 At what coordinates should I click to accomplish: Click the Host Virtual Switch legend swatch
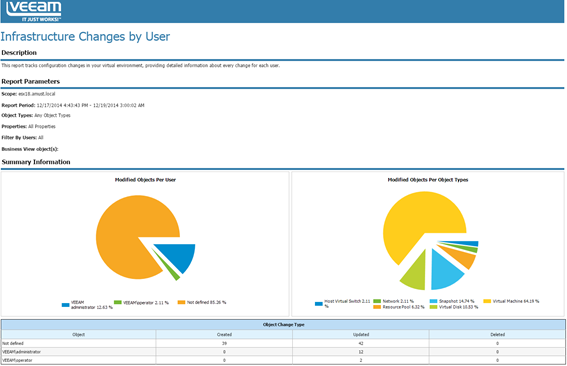(x=319, y=304)
